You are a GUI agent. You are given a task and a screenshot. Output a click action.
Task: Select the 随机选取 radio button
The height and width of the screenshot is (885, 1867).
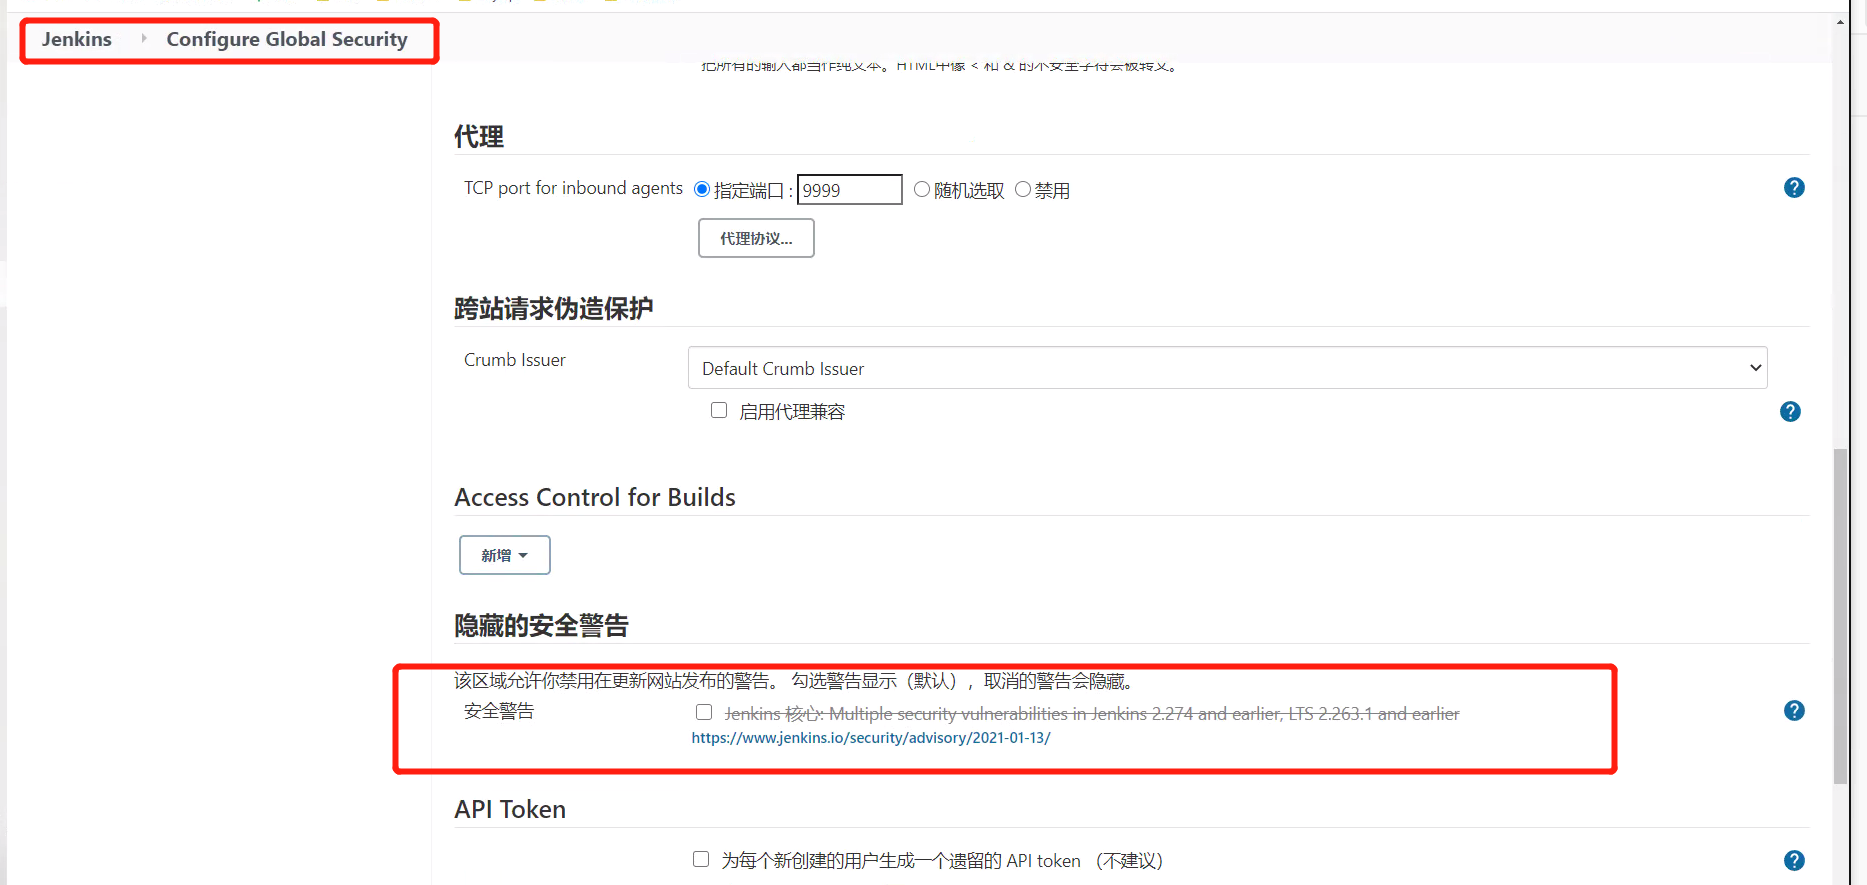coord(922,189)
